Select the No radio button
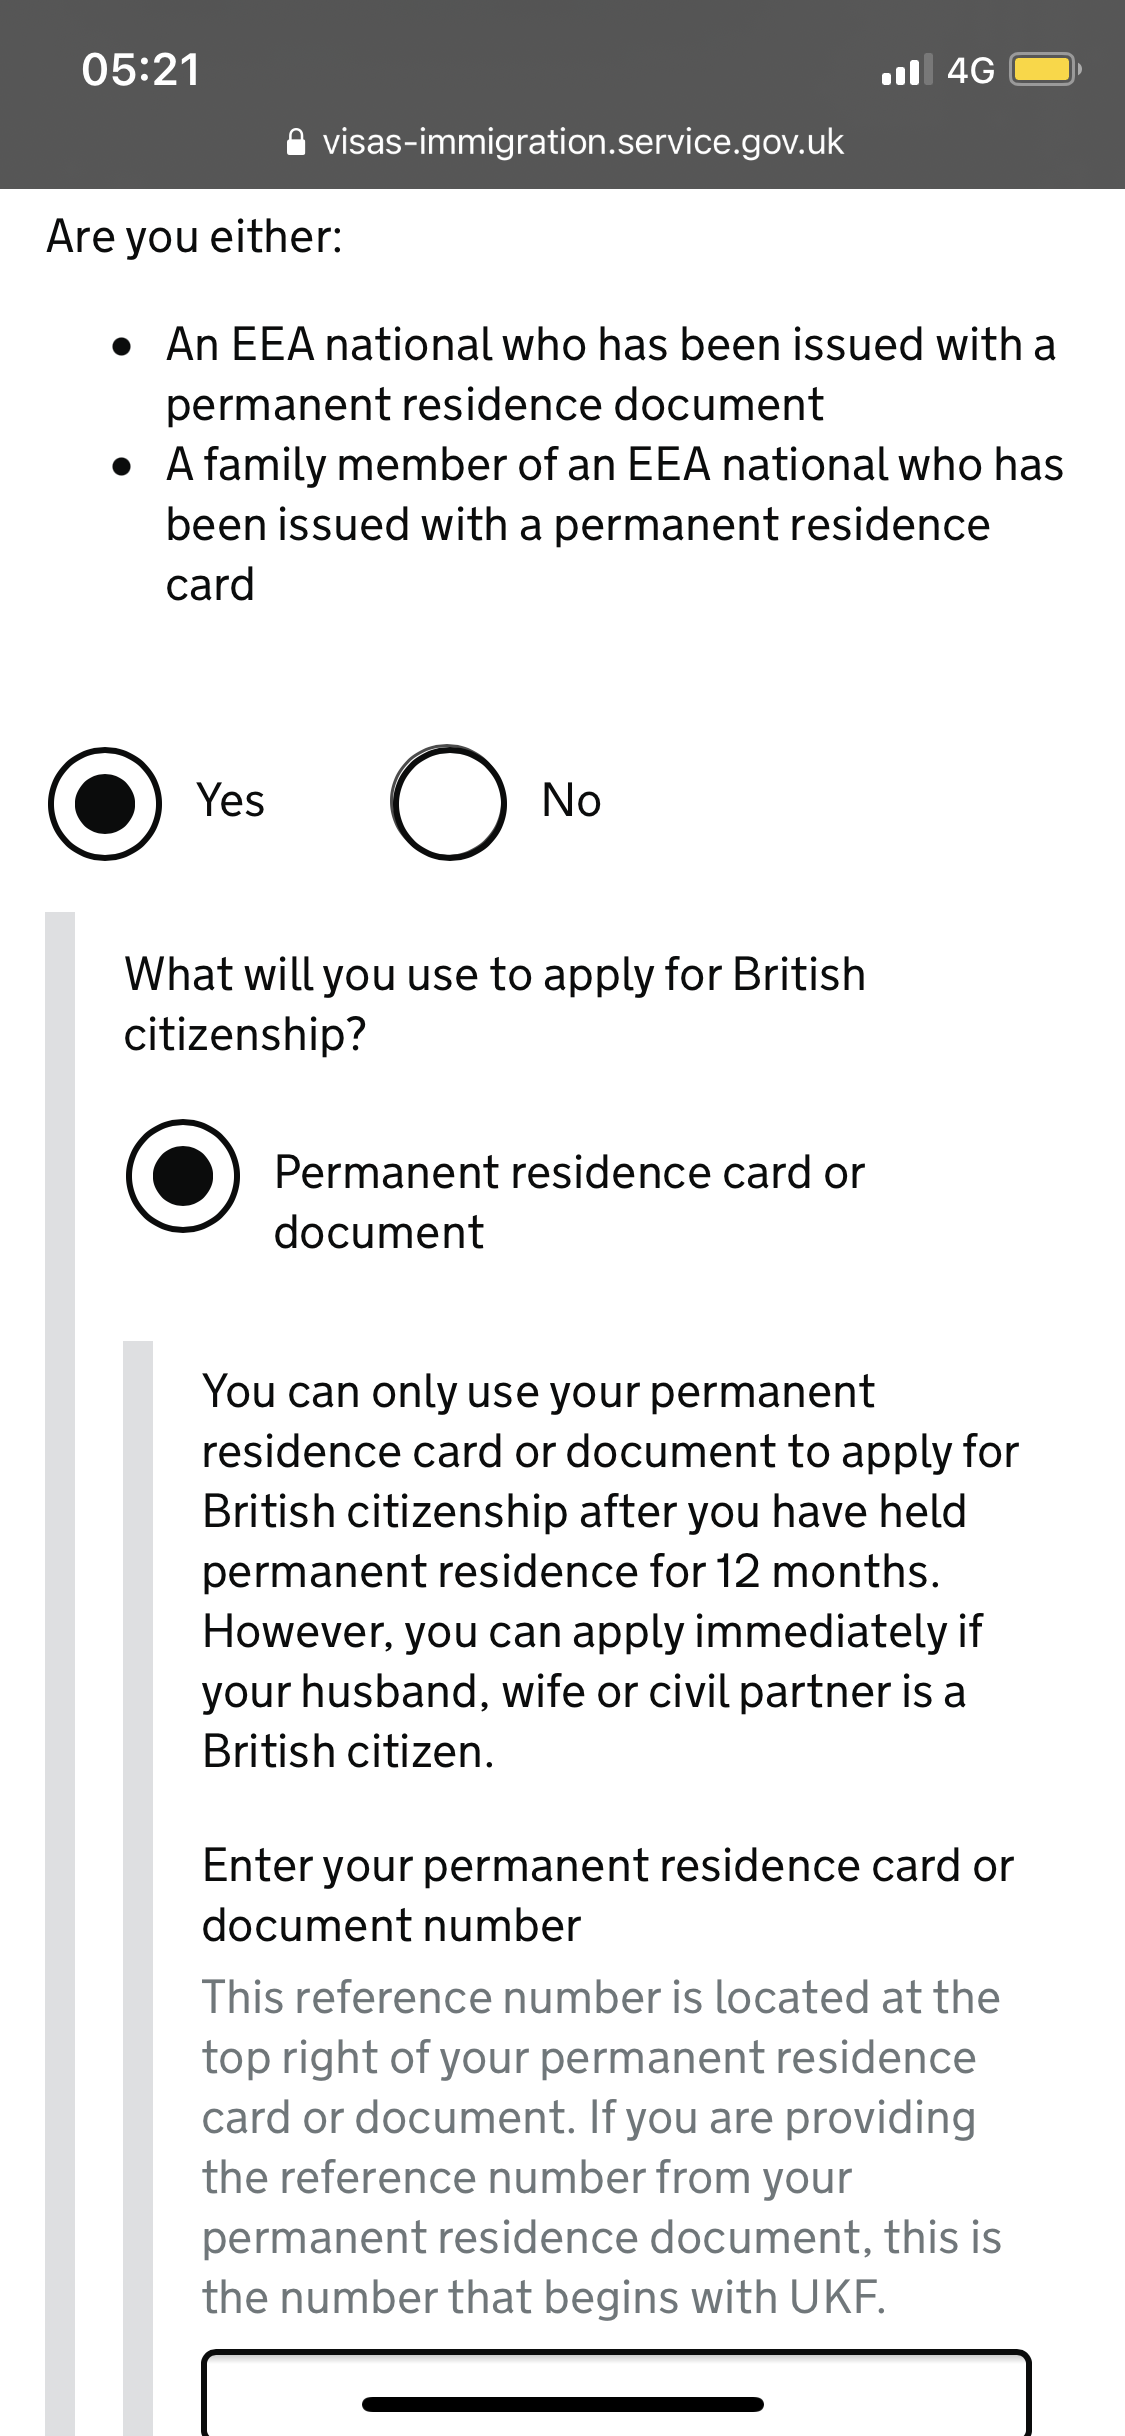The width and height of the screenshot is (1125, 2436). click(448, 803)
